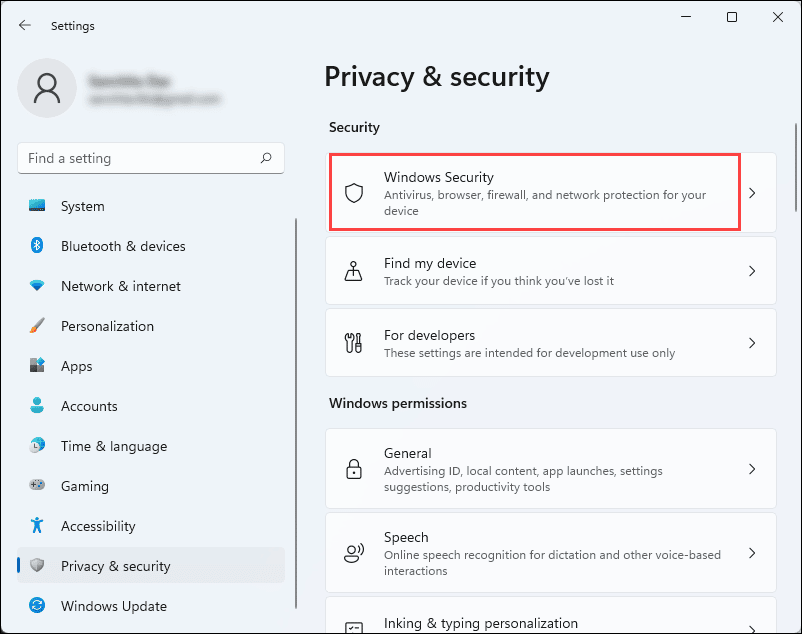This screenshot has width=802, height=634.
Task: Open Inking & typing personalization
Action: coord(551,616)
